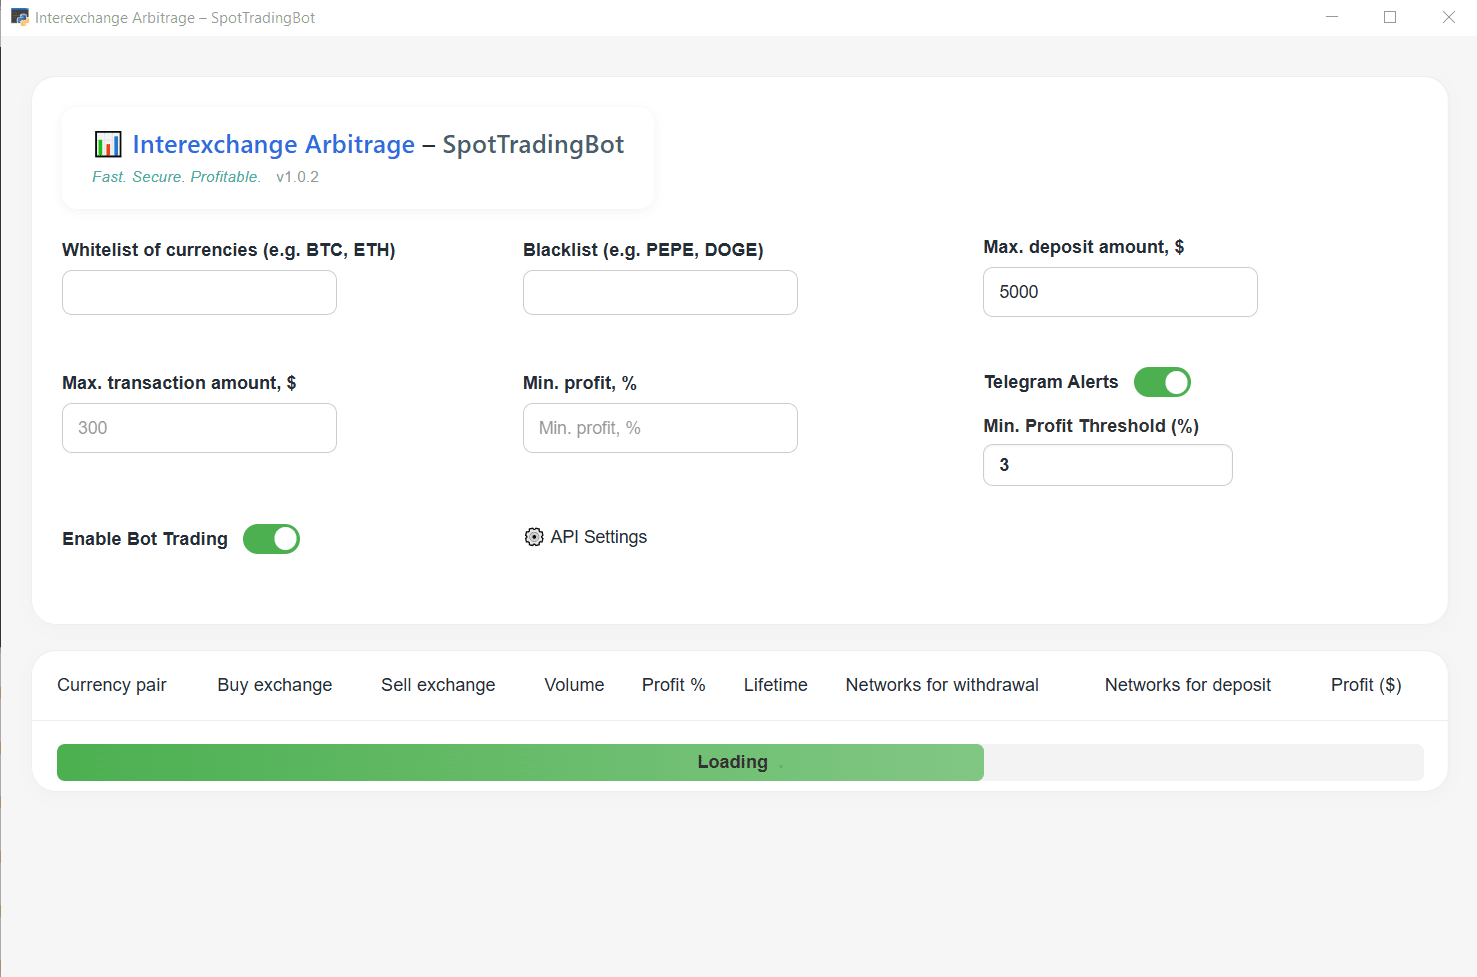The image size is (1477, 977).
Task: Click the bar chart logo icon
Action: pos(108,145)
